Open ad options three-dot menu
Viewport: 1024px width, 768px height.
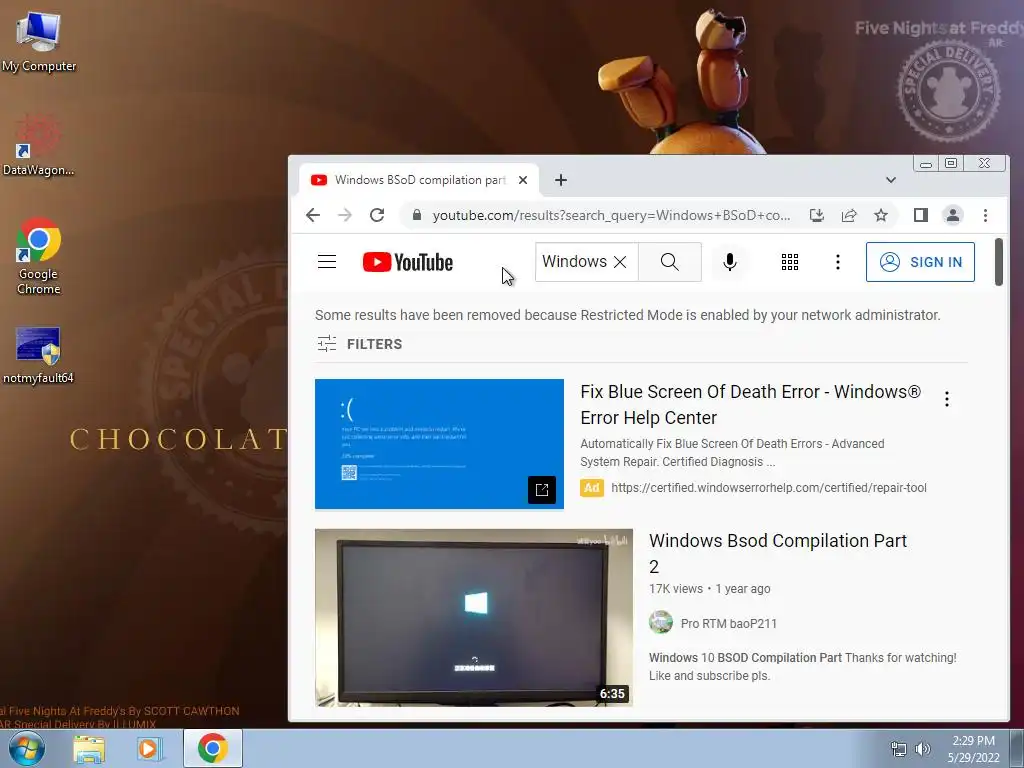[947, 399]
